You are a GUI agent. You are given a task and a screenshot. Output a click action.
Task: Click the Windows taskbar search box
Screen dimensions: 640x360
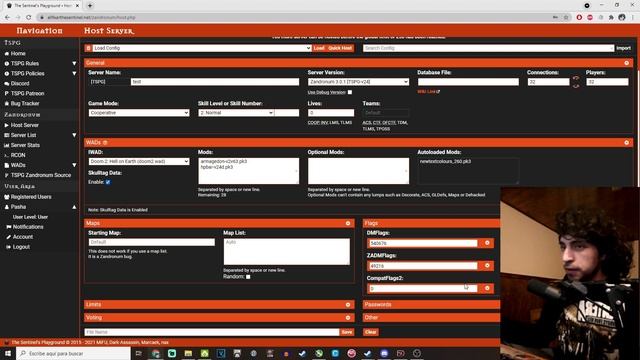coord(73,353)
